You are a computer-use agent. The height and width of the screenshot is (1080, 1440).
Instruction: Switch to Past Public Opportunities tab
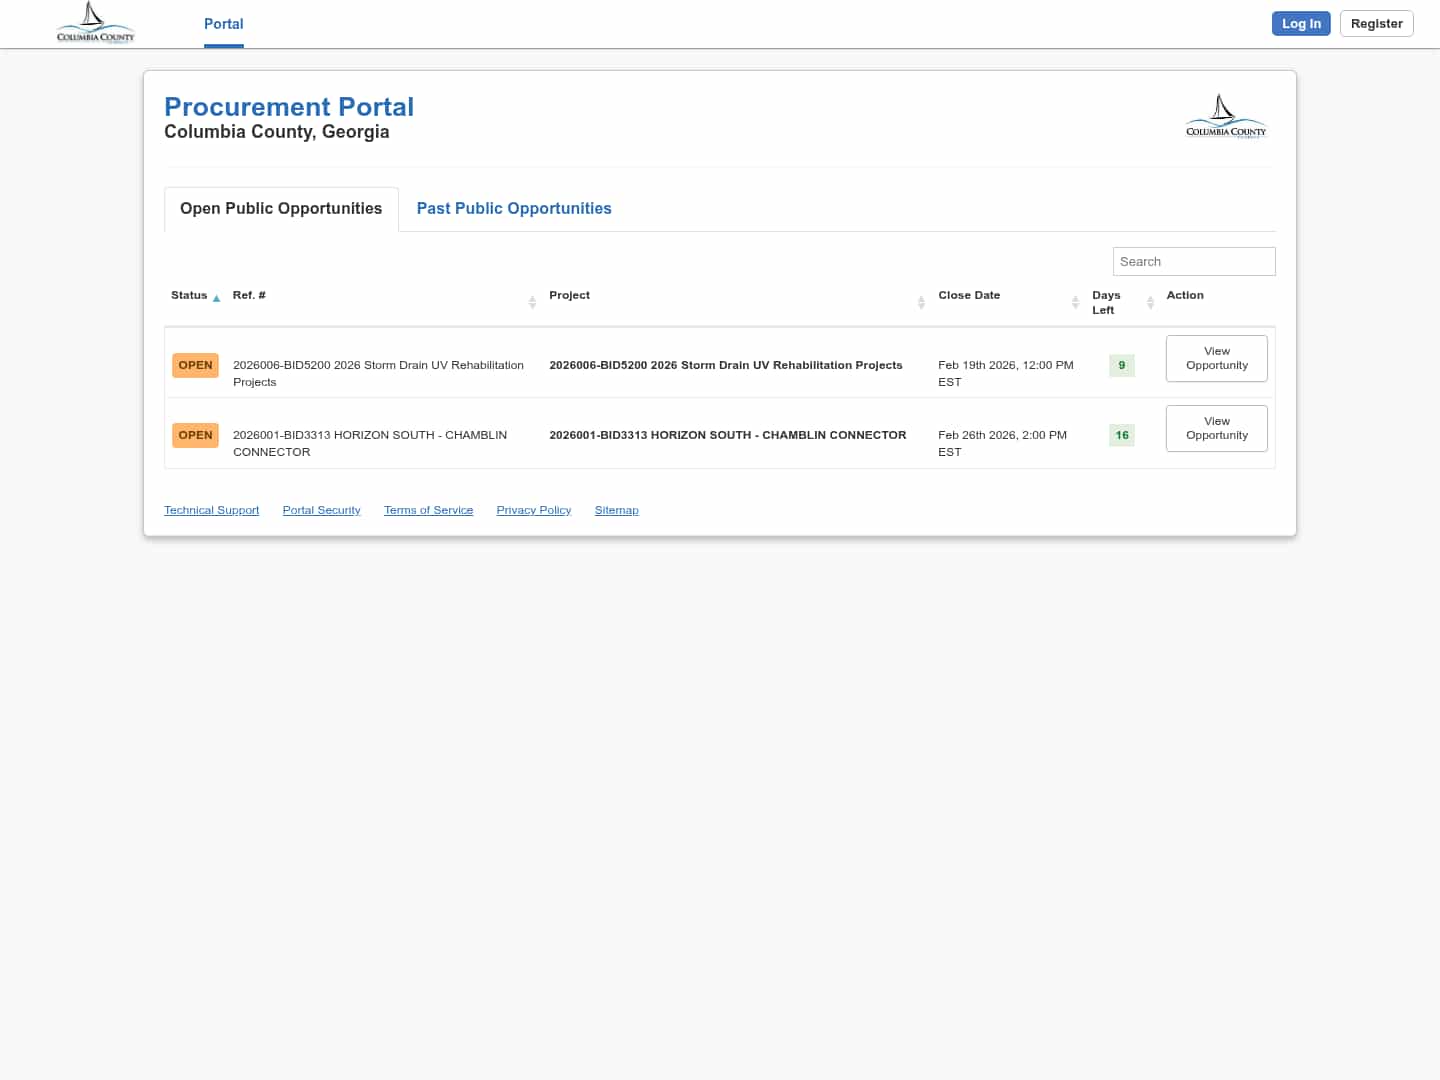coord(513,208)
